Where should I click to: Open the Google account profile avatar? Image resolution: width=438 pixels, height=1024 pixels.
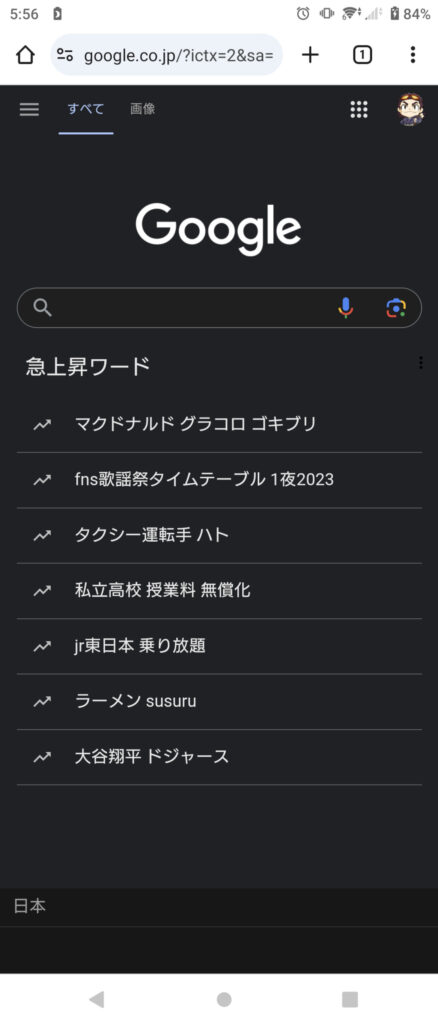pyautogui.click(x=410, y=109)
